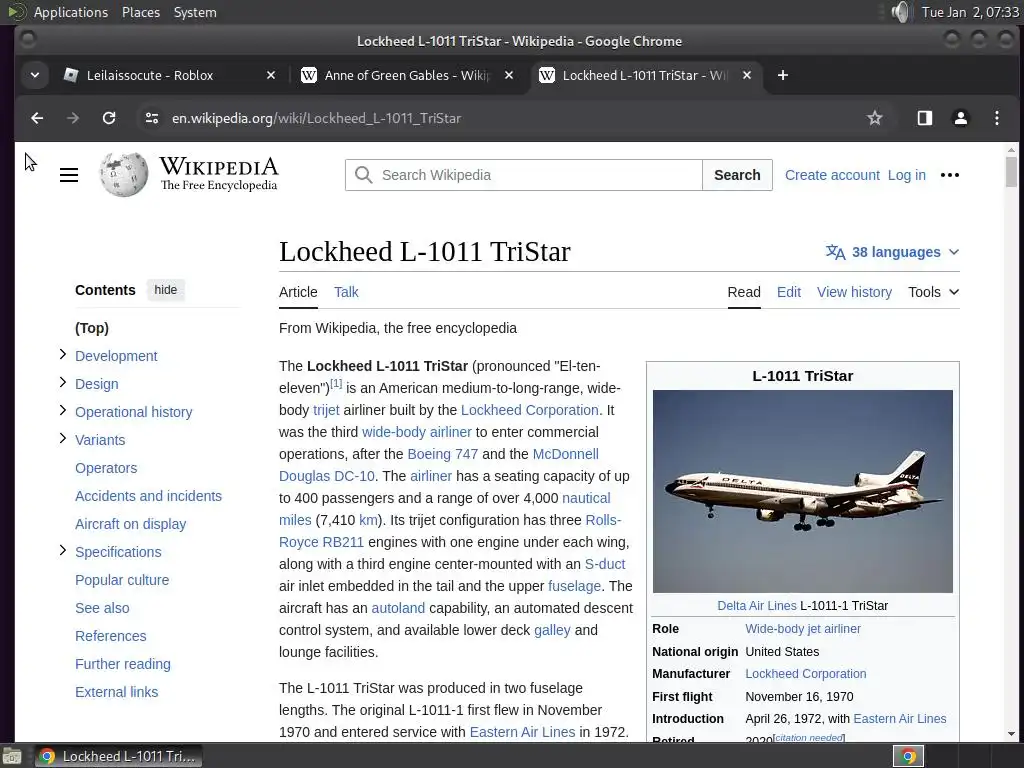This screenshot has width=1024, height=768.
Task: Expand the Specifications section arrow
Action: pyautogui.click(x=63, y=551)
